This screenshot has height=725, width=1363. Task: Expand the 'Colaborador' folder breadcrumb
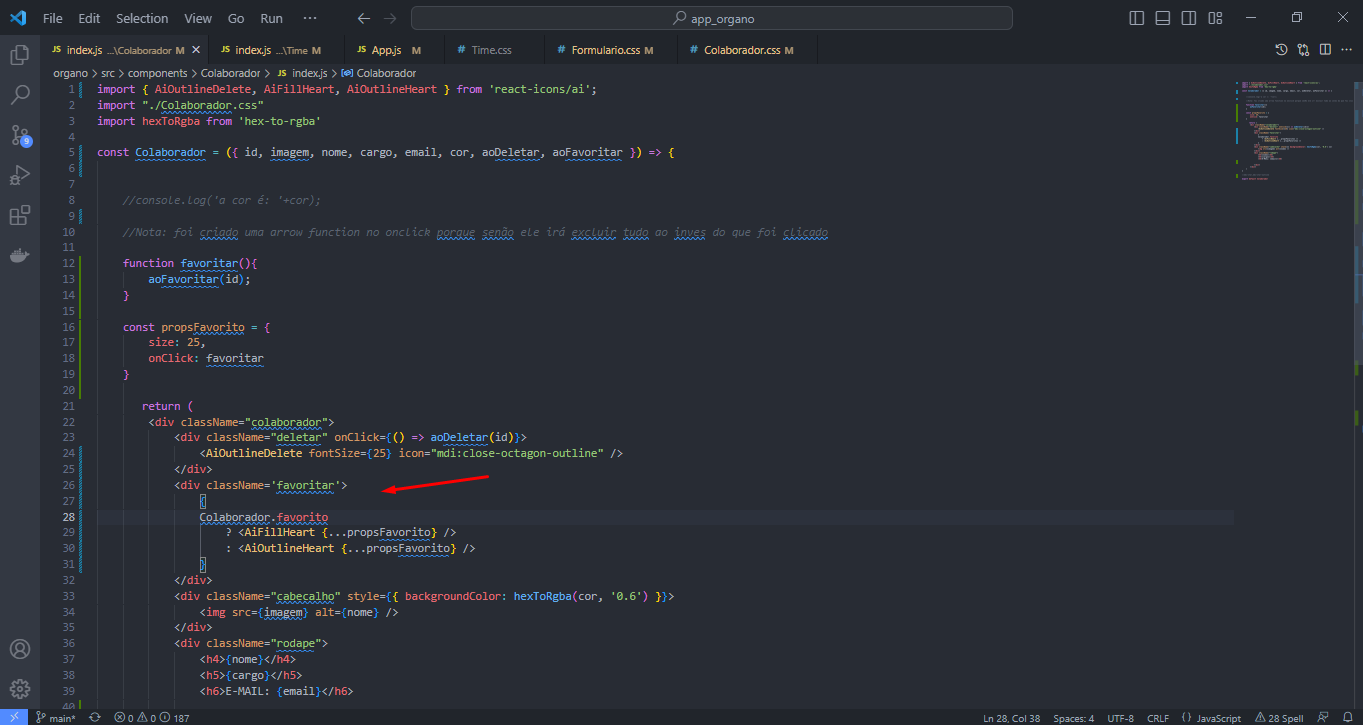click(x=230, y=73)
